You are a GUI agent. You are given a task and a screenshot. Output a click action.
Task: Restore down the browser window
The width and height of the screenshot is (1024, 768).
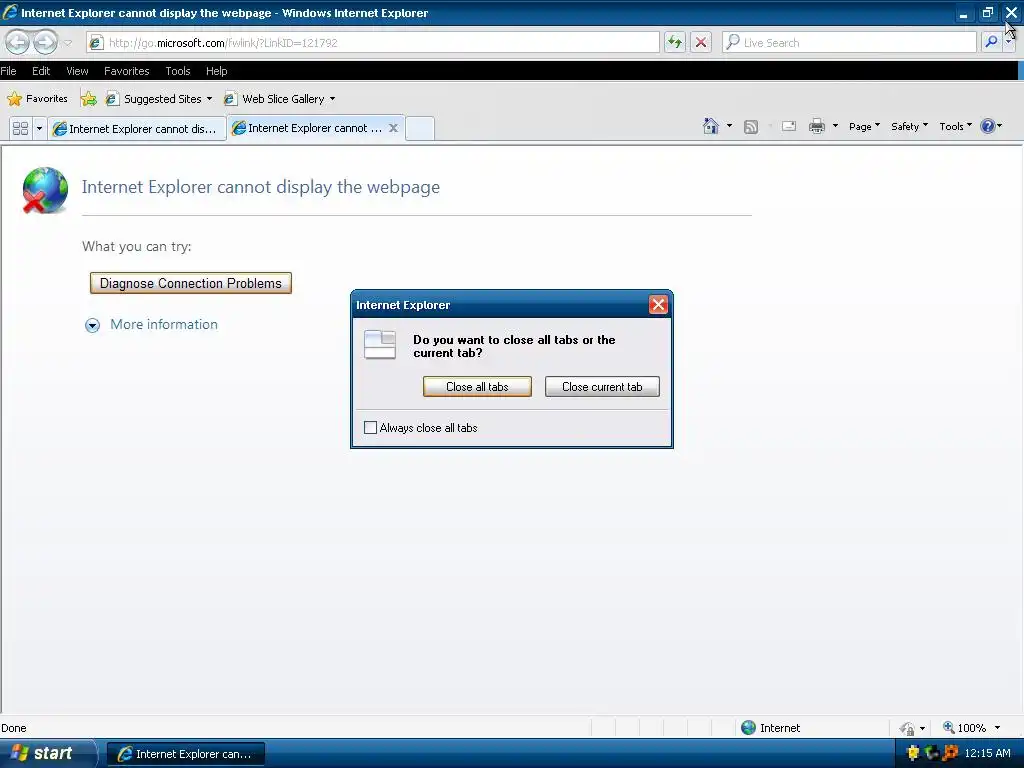pyautogui.click(x=987, y=12)
